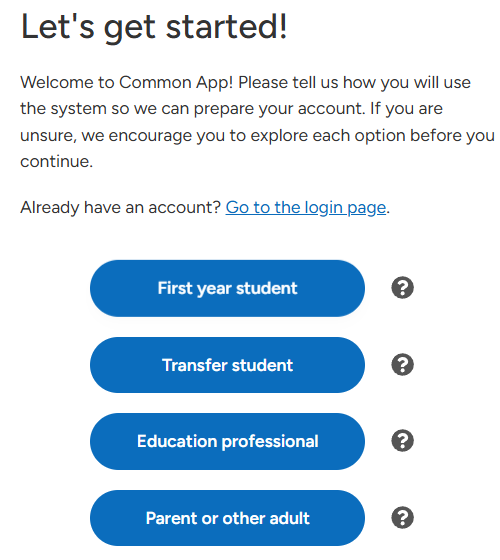Start account creation as a first-year applicant
Screen dimensions: 500x560
click(x=227, y=288)
